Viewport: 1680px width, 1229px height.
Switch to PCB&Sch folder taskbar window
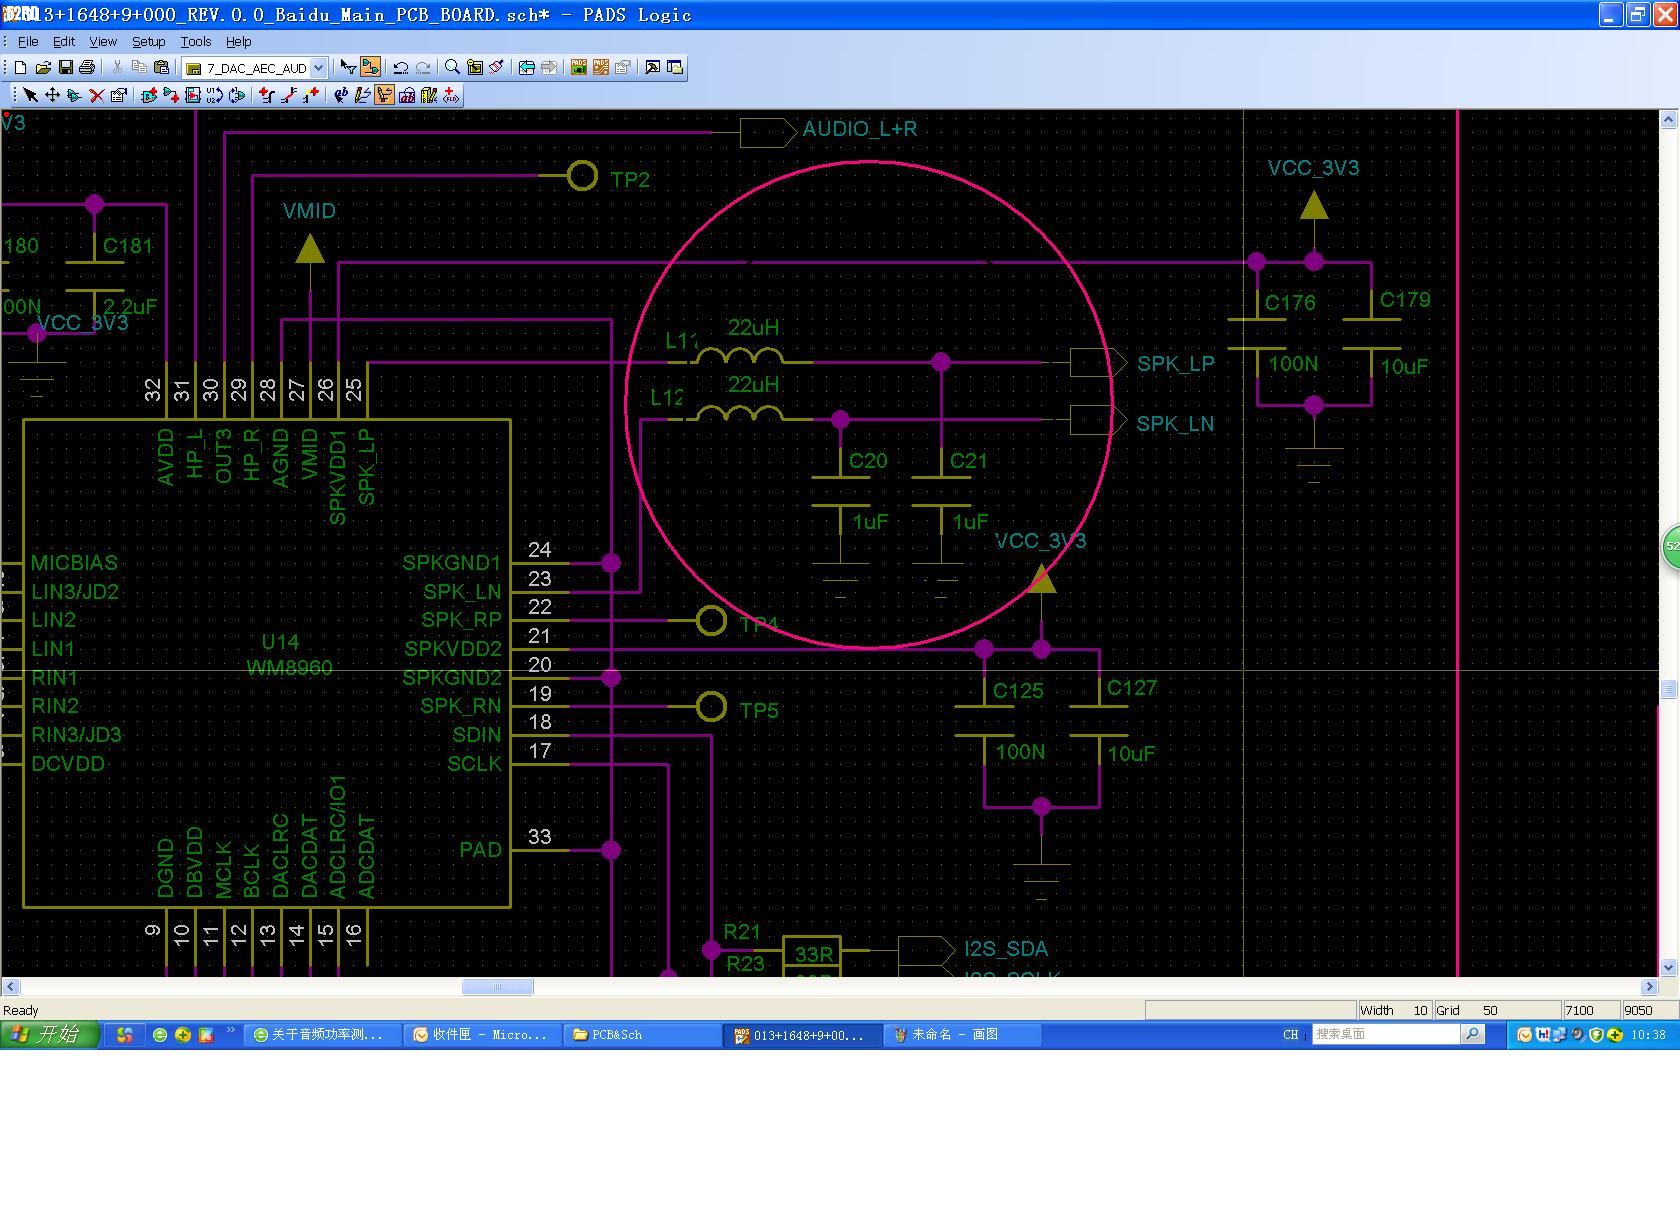click(x=643, y=1035)
